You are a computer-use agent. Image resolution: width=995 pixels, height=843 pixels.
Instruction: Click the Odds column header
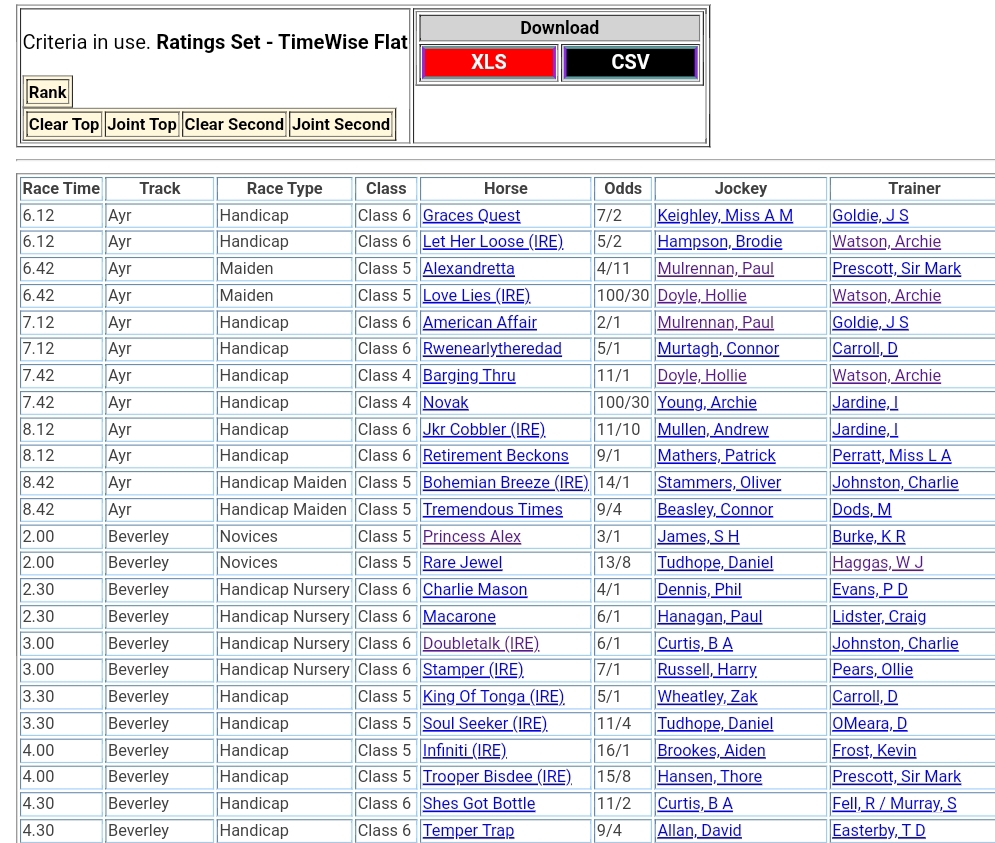[x=622, y=188]
